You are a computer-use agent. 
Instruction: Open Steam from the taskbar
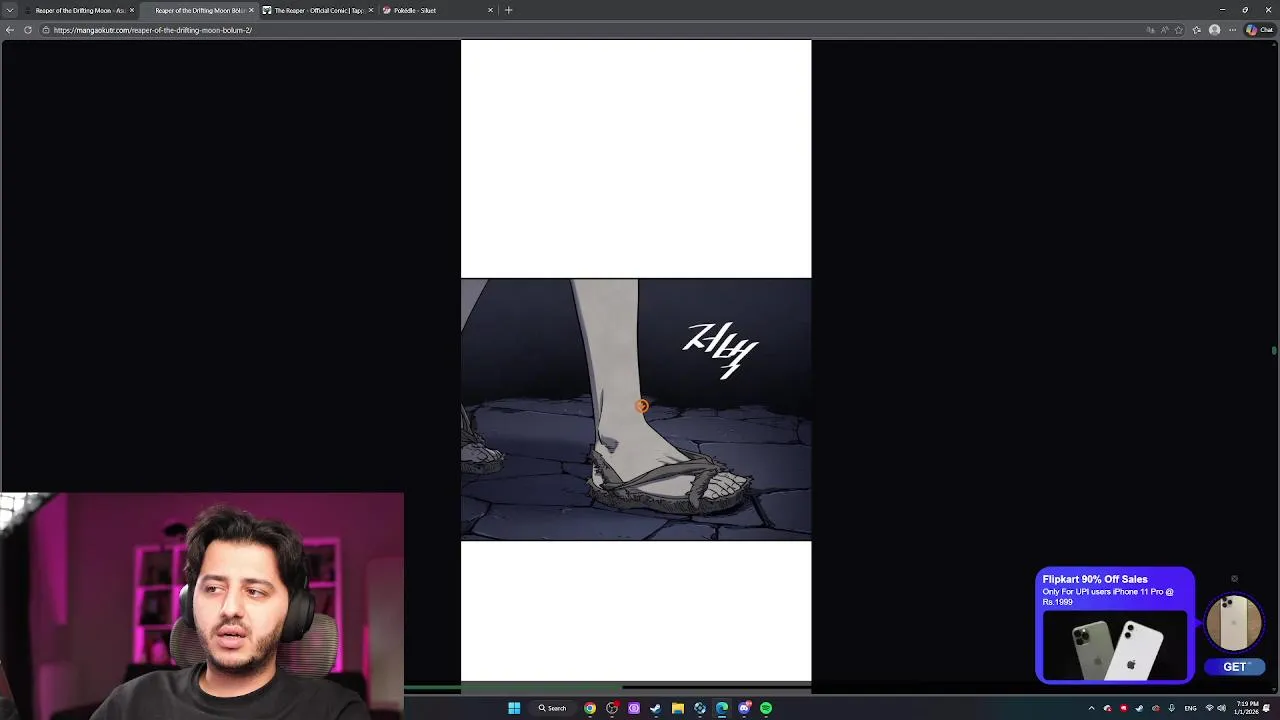coord(655,708)
